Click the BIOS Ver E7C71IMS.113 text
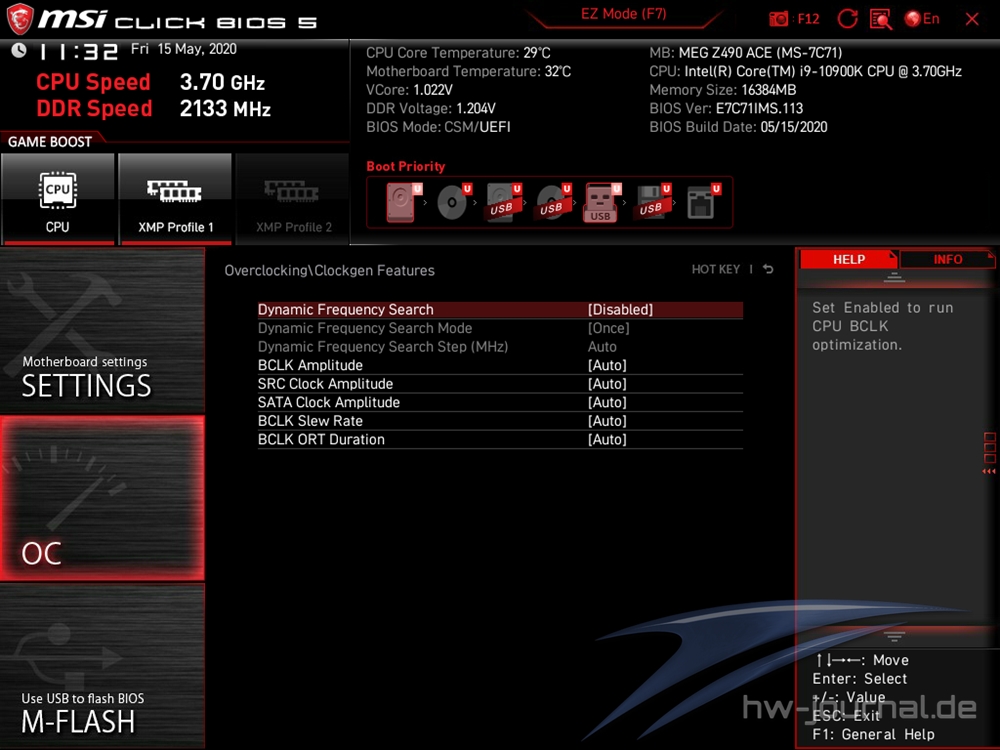 (726, 108)
